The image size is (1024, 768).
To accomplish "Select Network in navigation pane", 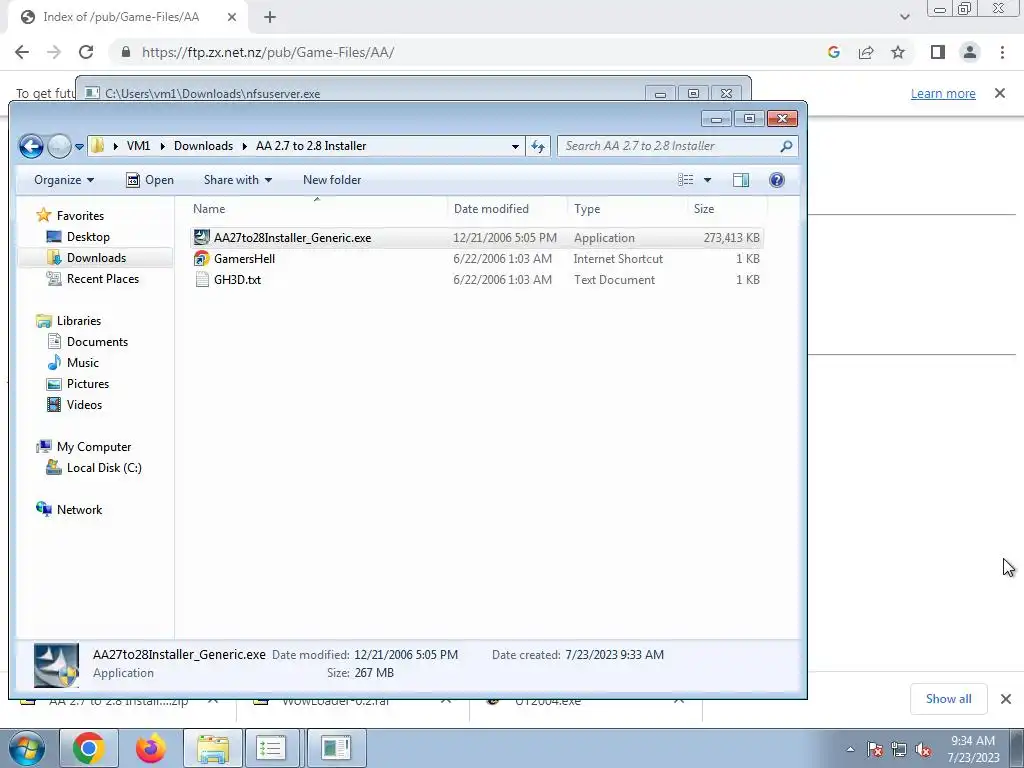I will coord(79,509).
